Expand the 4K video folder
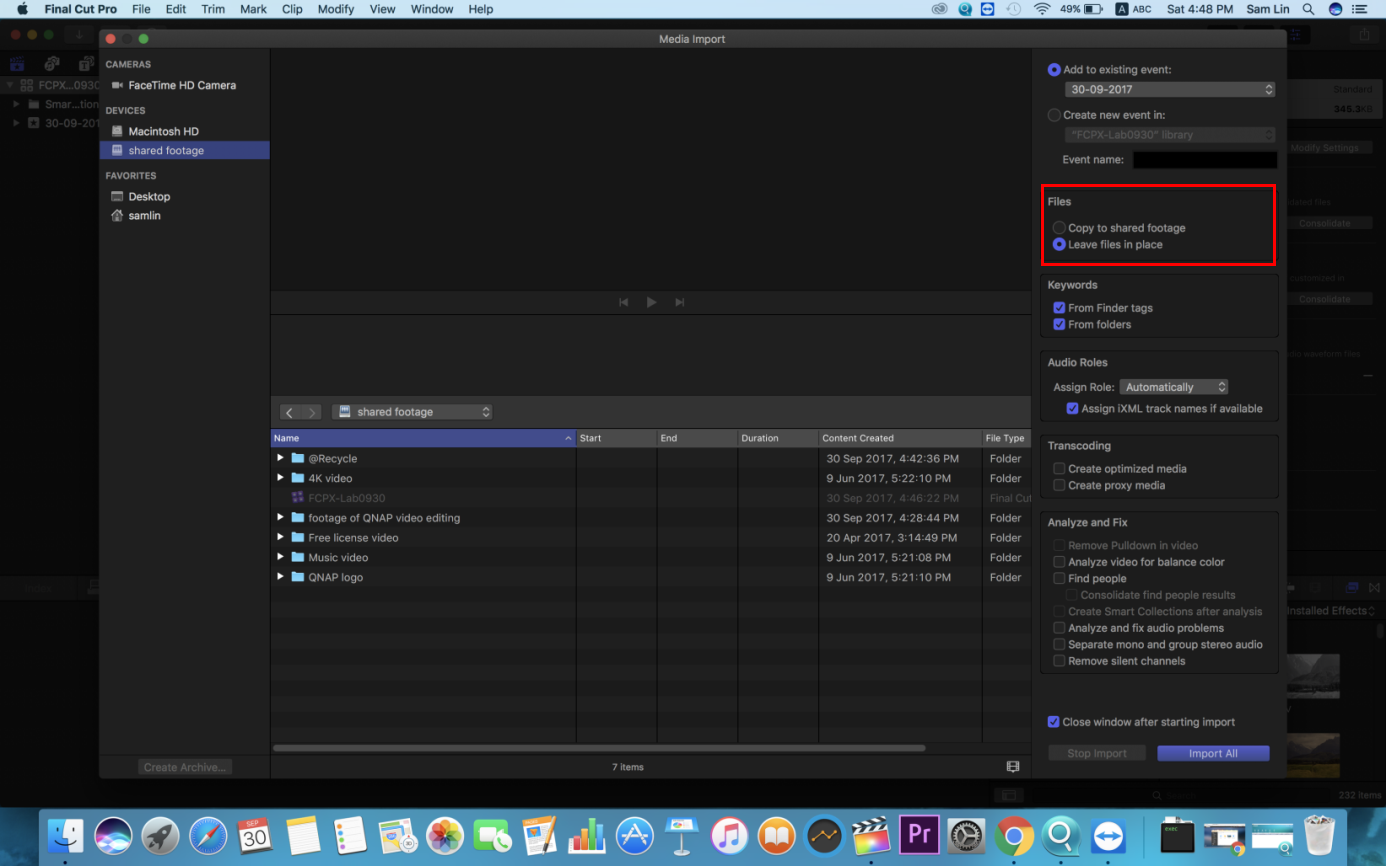This screenshot has width=1386, height=866. coord(281,478)
